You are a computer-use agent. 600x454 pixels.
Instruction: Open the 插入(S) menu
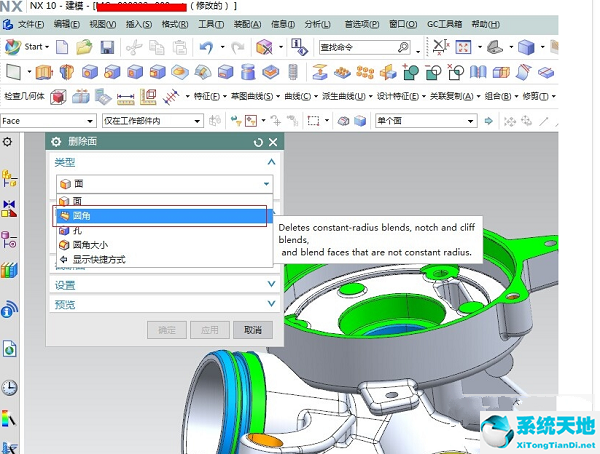pyautogui.click(x=139, y=24)
